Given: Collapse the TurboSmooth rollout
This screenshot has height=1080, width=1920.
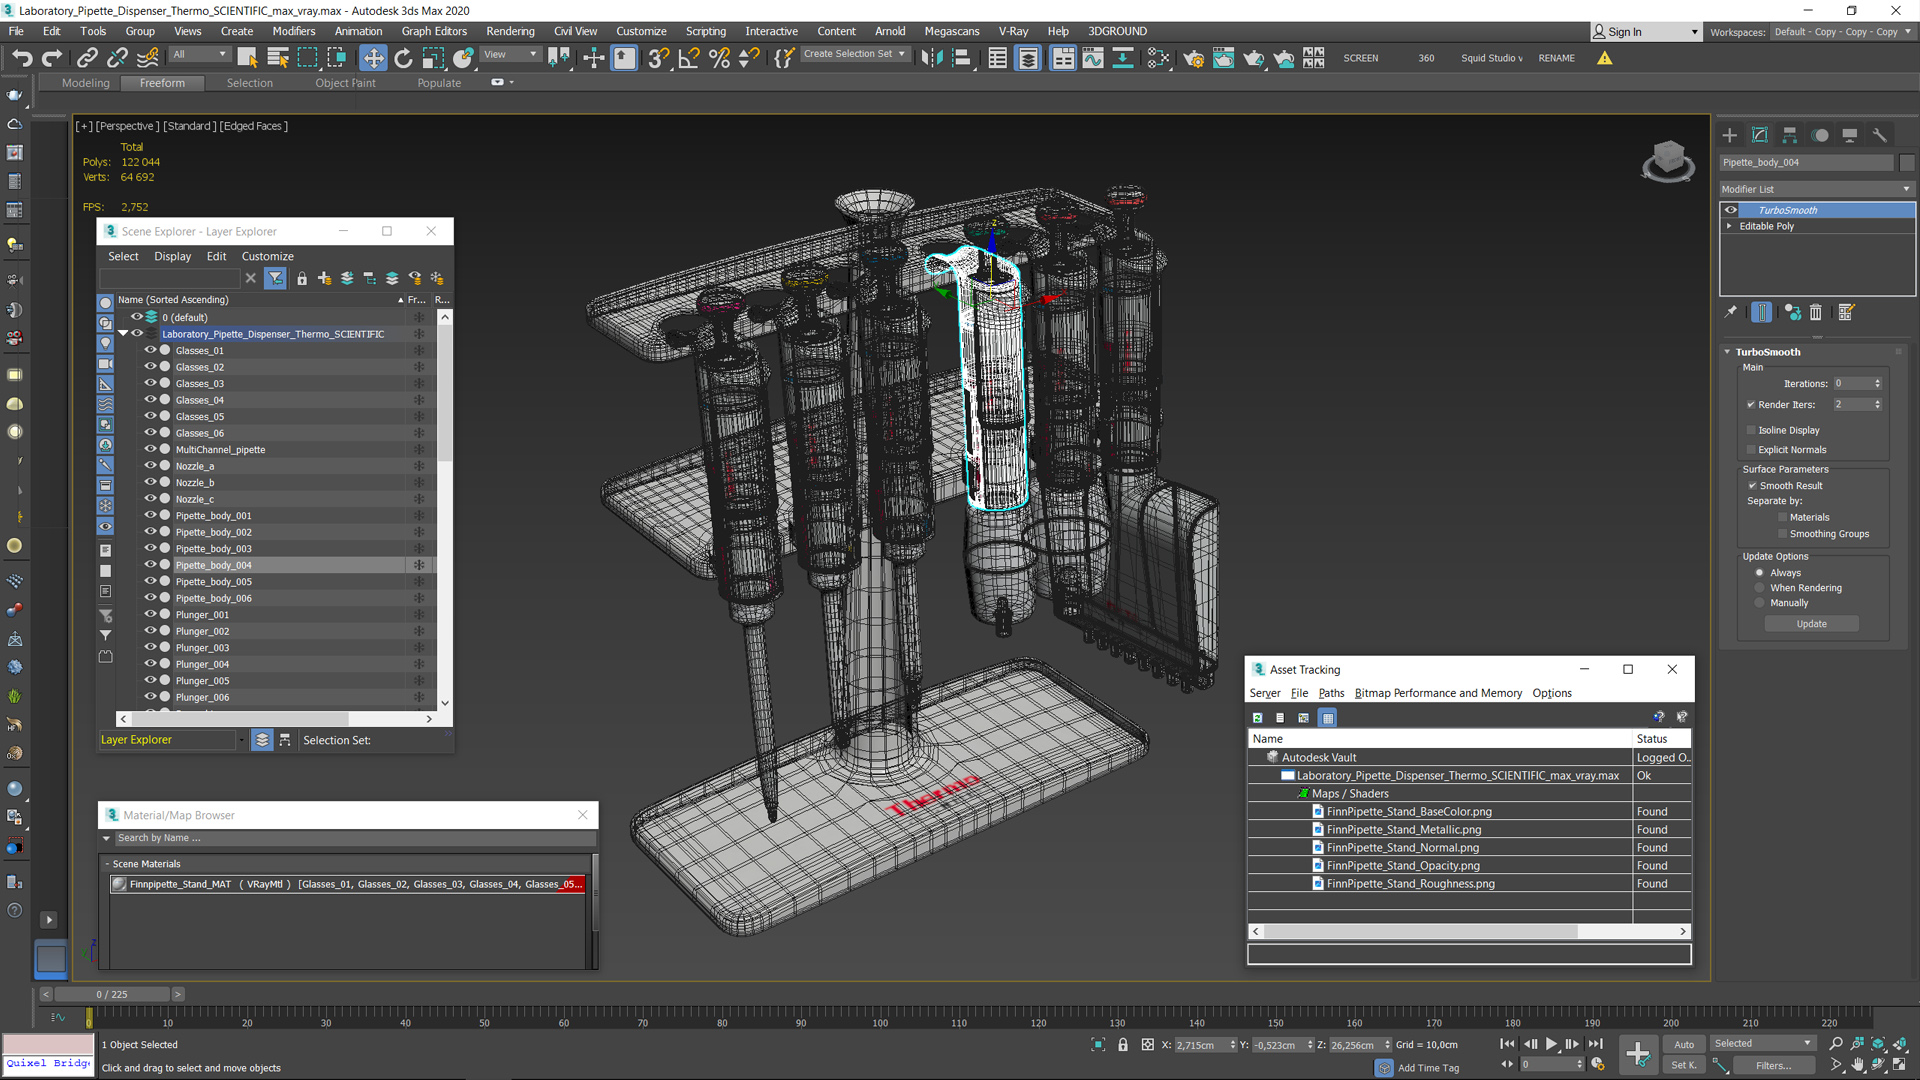Looking at the screenshot, I should click(1727, 352).
